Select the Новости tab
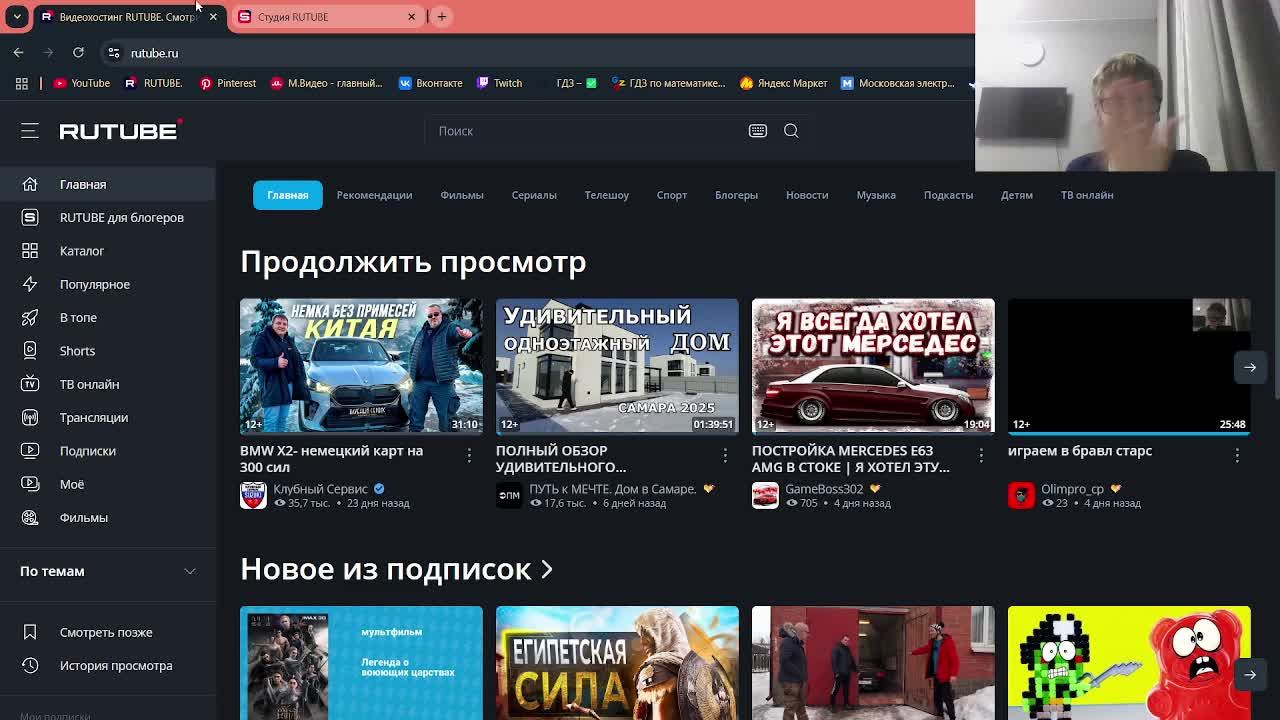 click(807, 195)
